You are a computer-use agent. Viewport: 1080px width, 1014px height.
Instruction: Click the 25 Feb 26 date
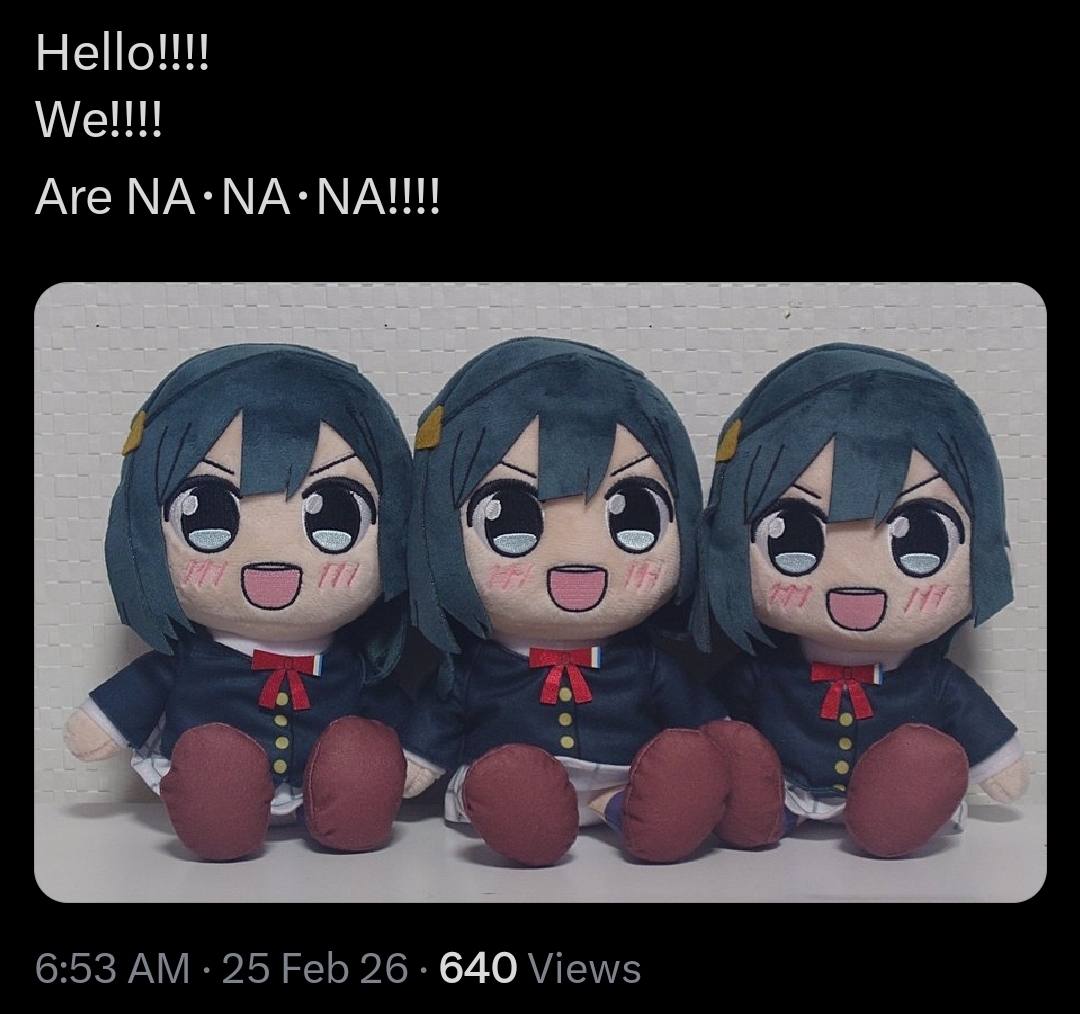click(315, 968)
